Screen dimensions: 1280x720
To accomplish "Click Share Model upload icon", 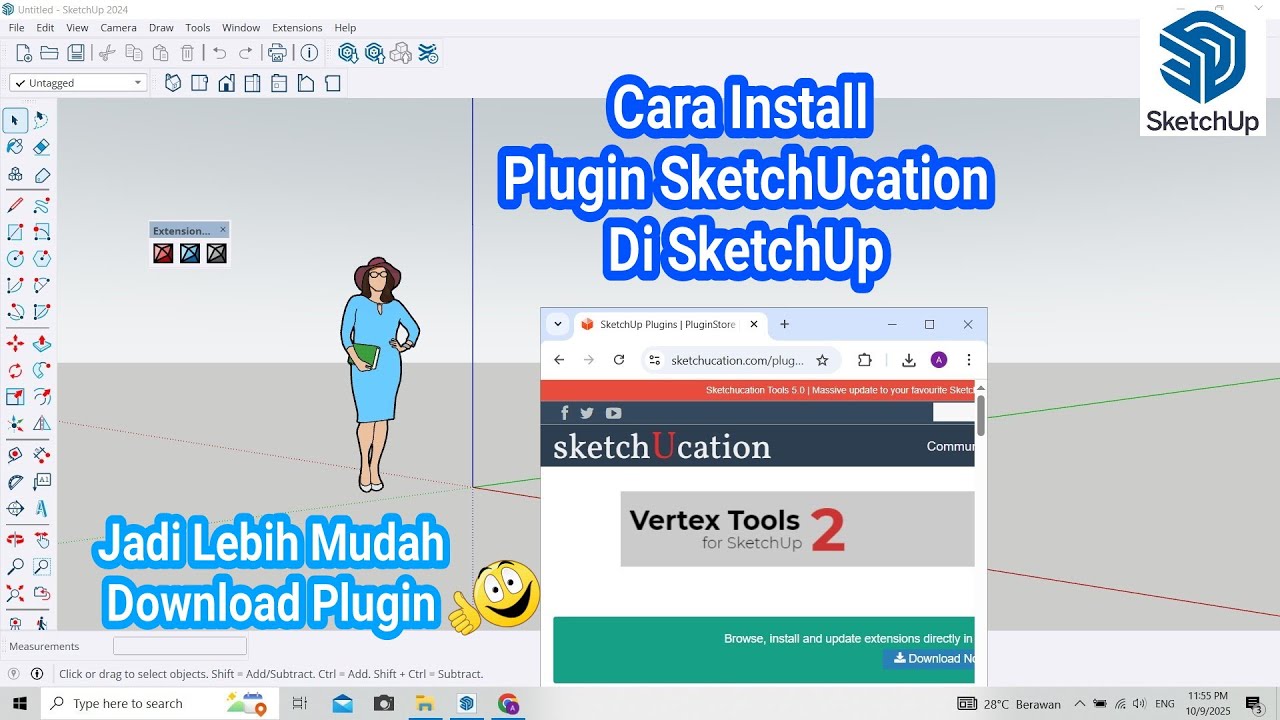I will 375,53.
